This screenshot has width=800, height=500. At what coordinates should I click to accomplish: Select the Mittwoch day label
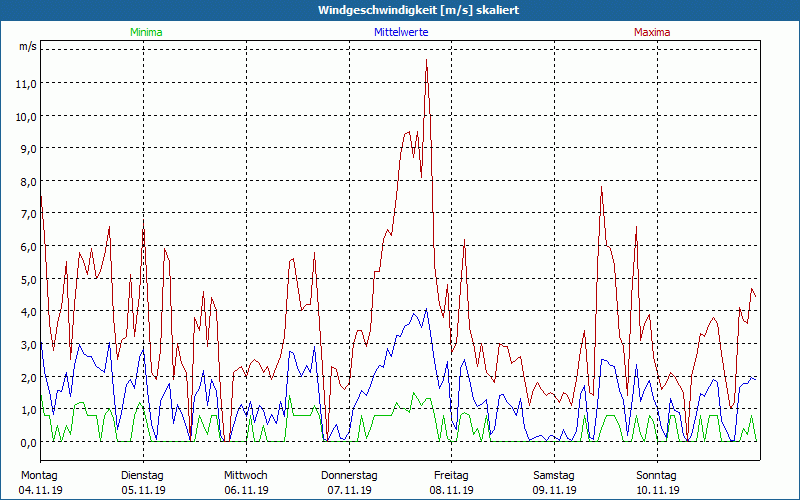click(246, 475)
